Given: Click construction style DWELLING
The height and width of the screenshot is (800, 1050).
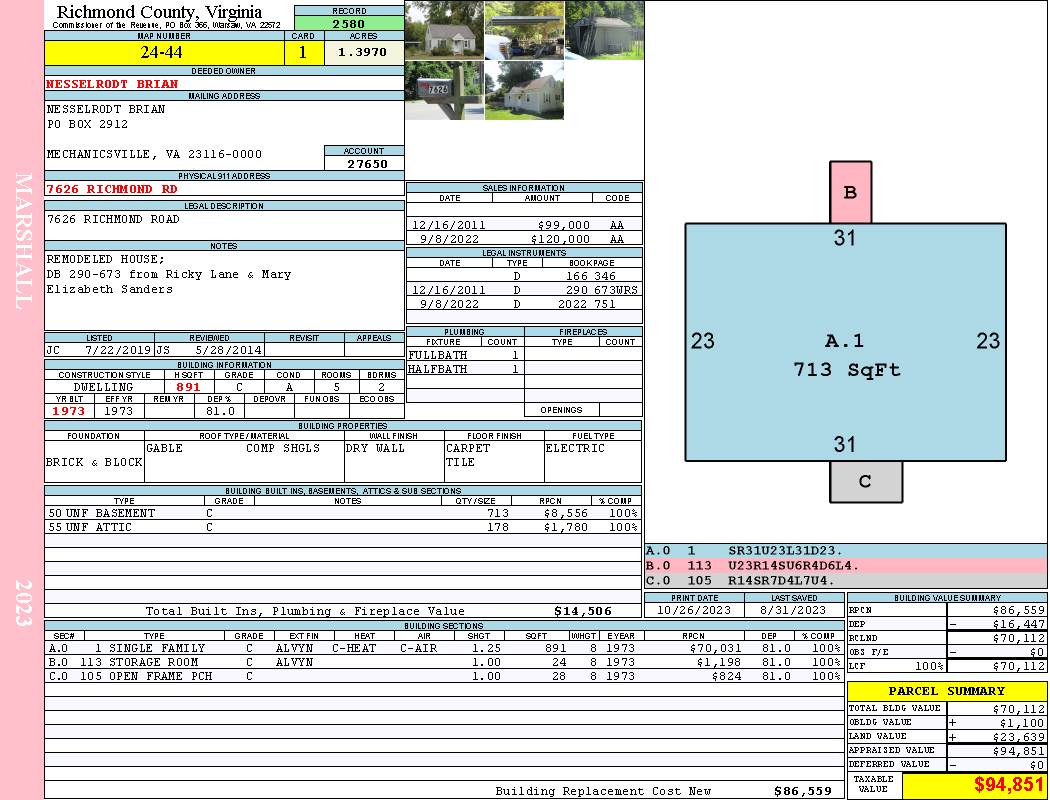Looking at the screenshot, I should pos(103,387).
